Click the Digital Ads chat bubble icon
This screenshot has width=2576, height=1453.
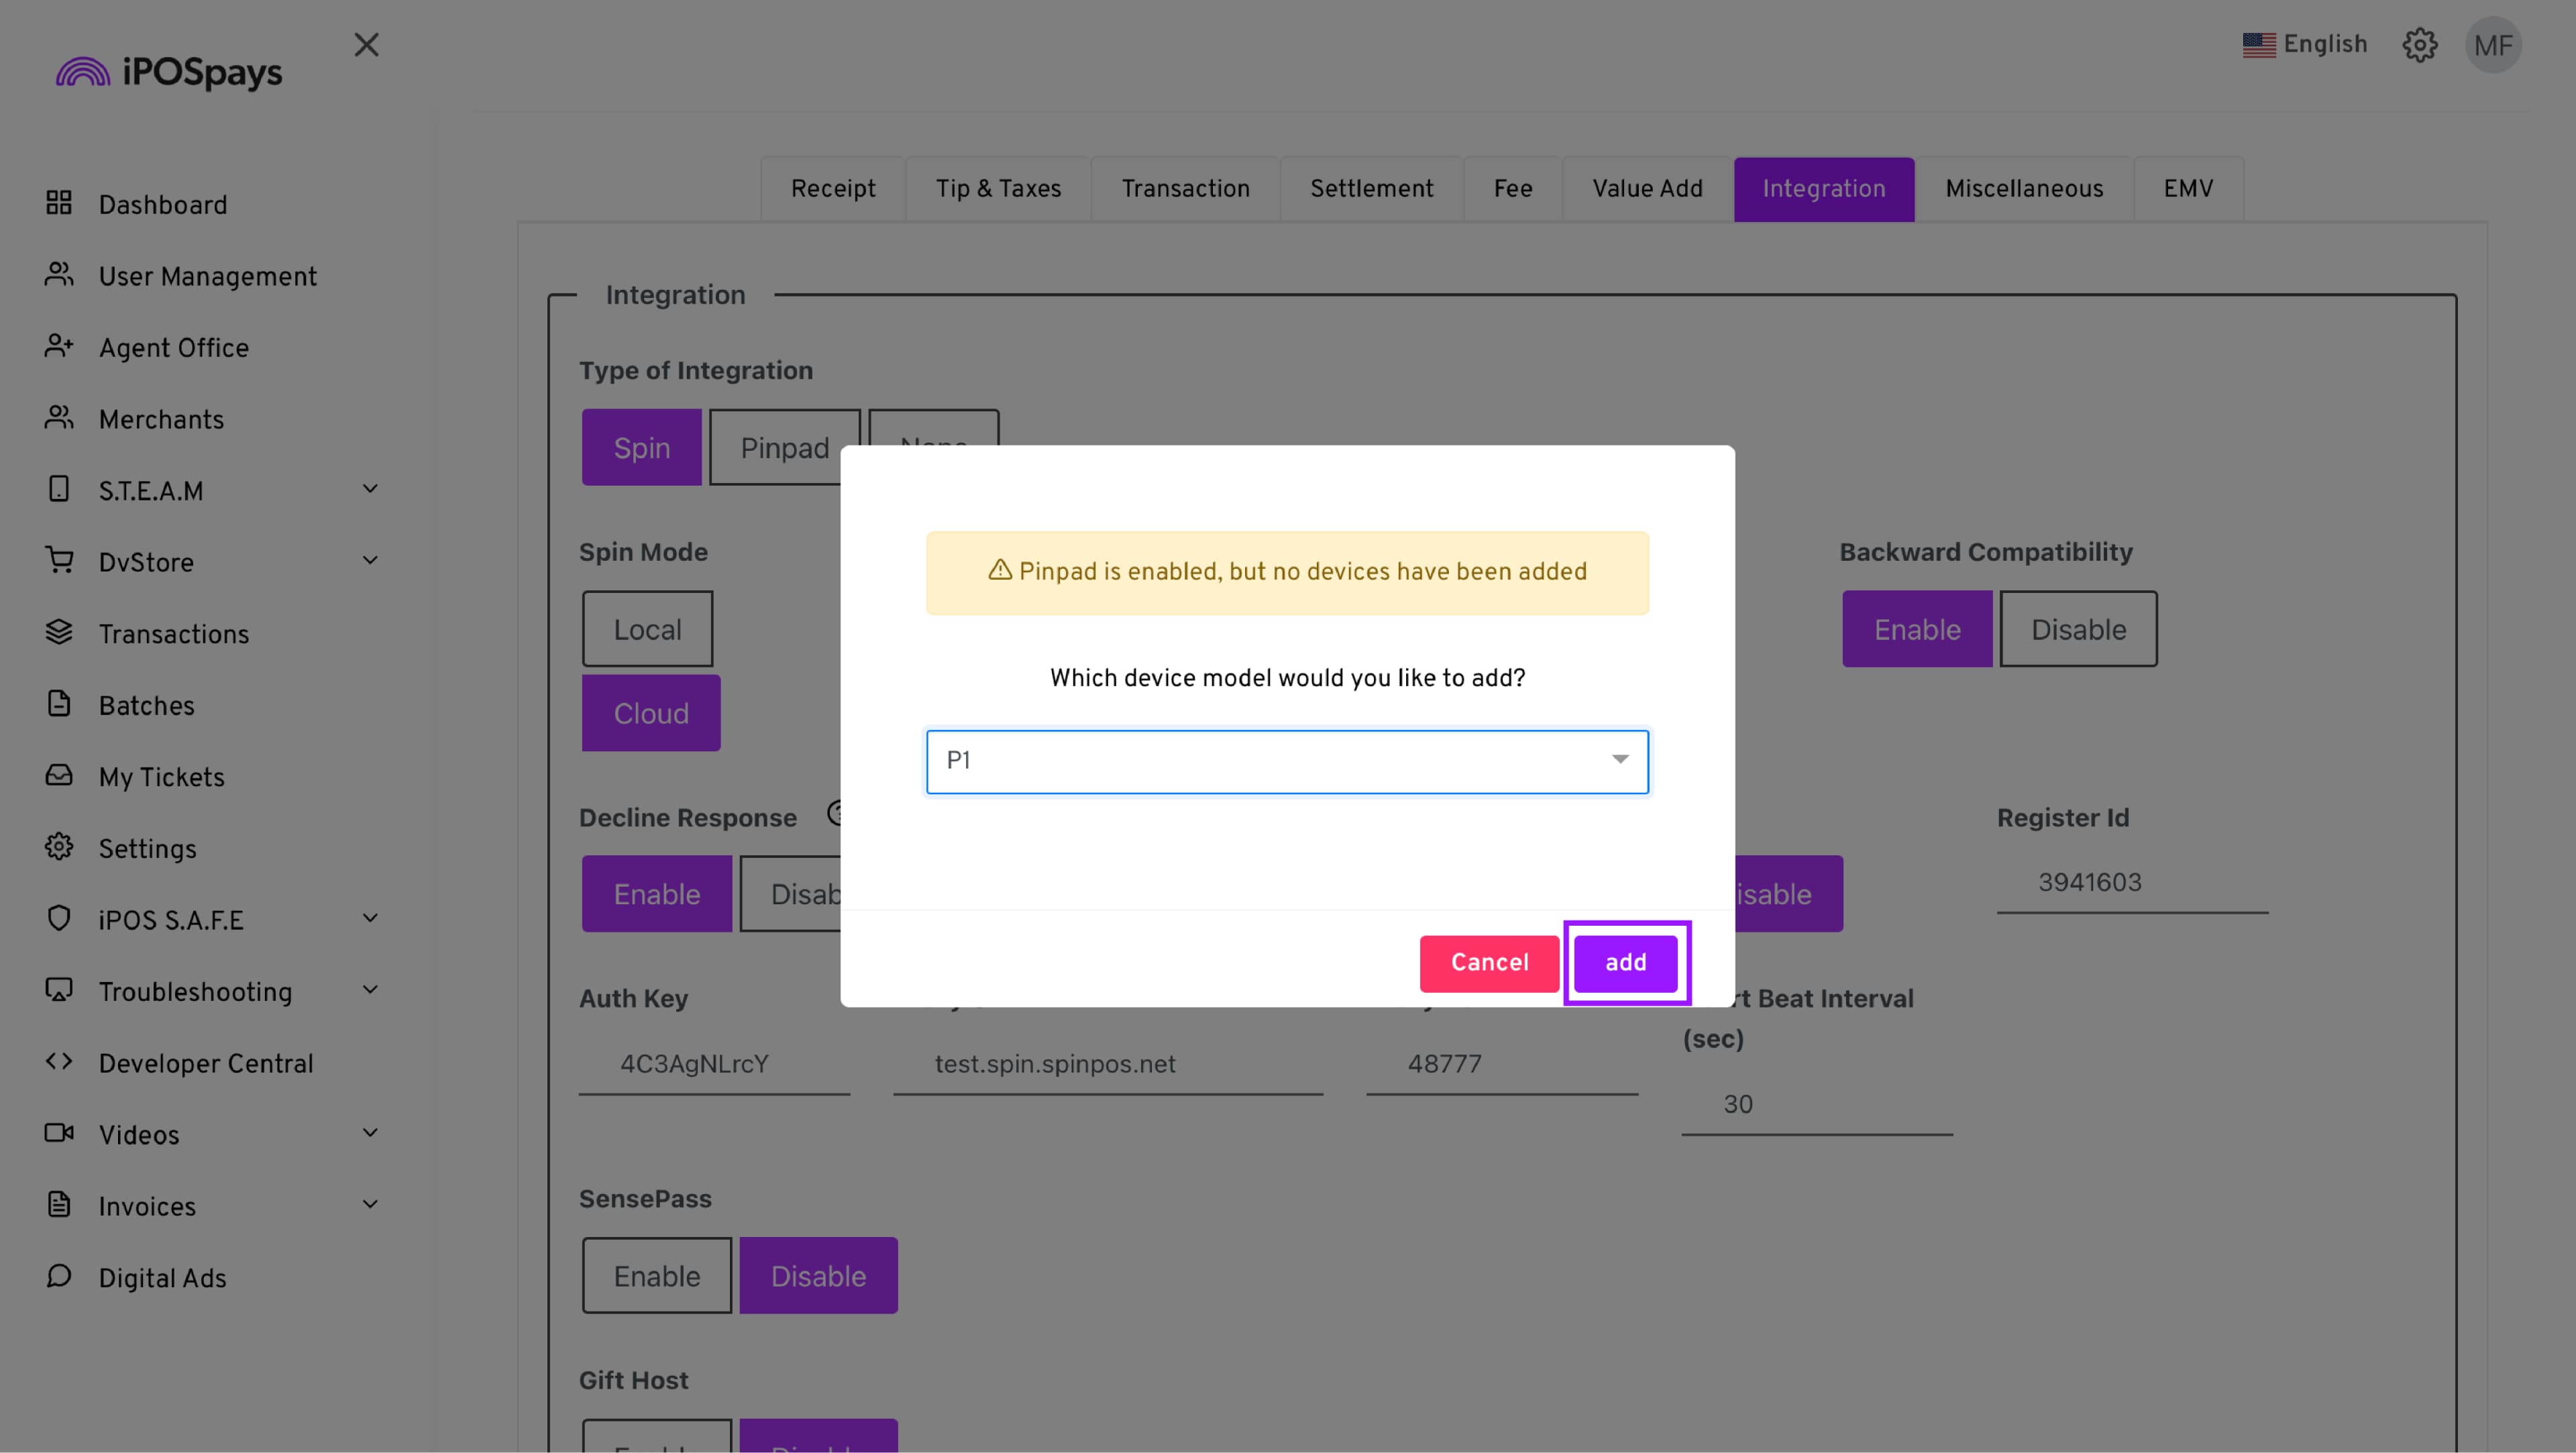[x=59, y=1276]
